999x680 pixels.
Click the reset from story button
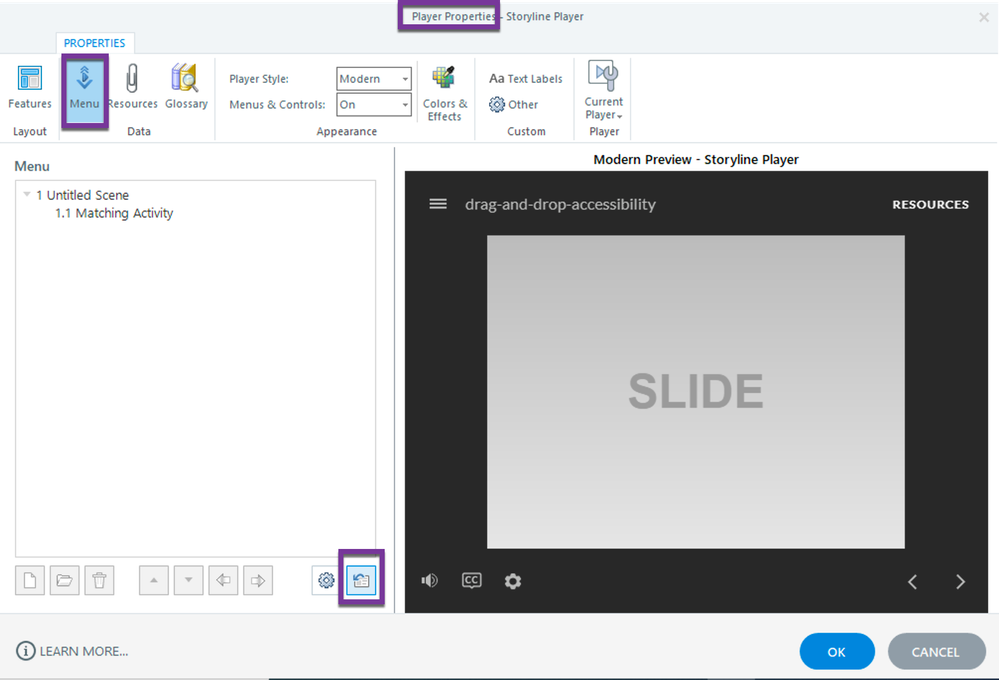click(x=361, y=580)
